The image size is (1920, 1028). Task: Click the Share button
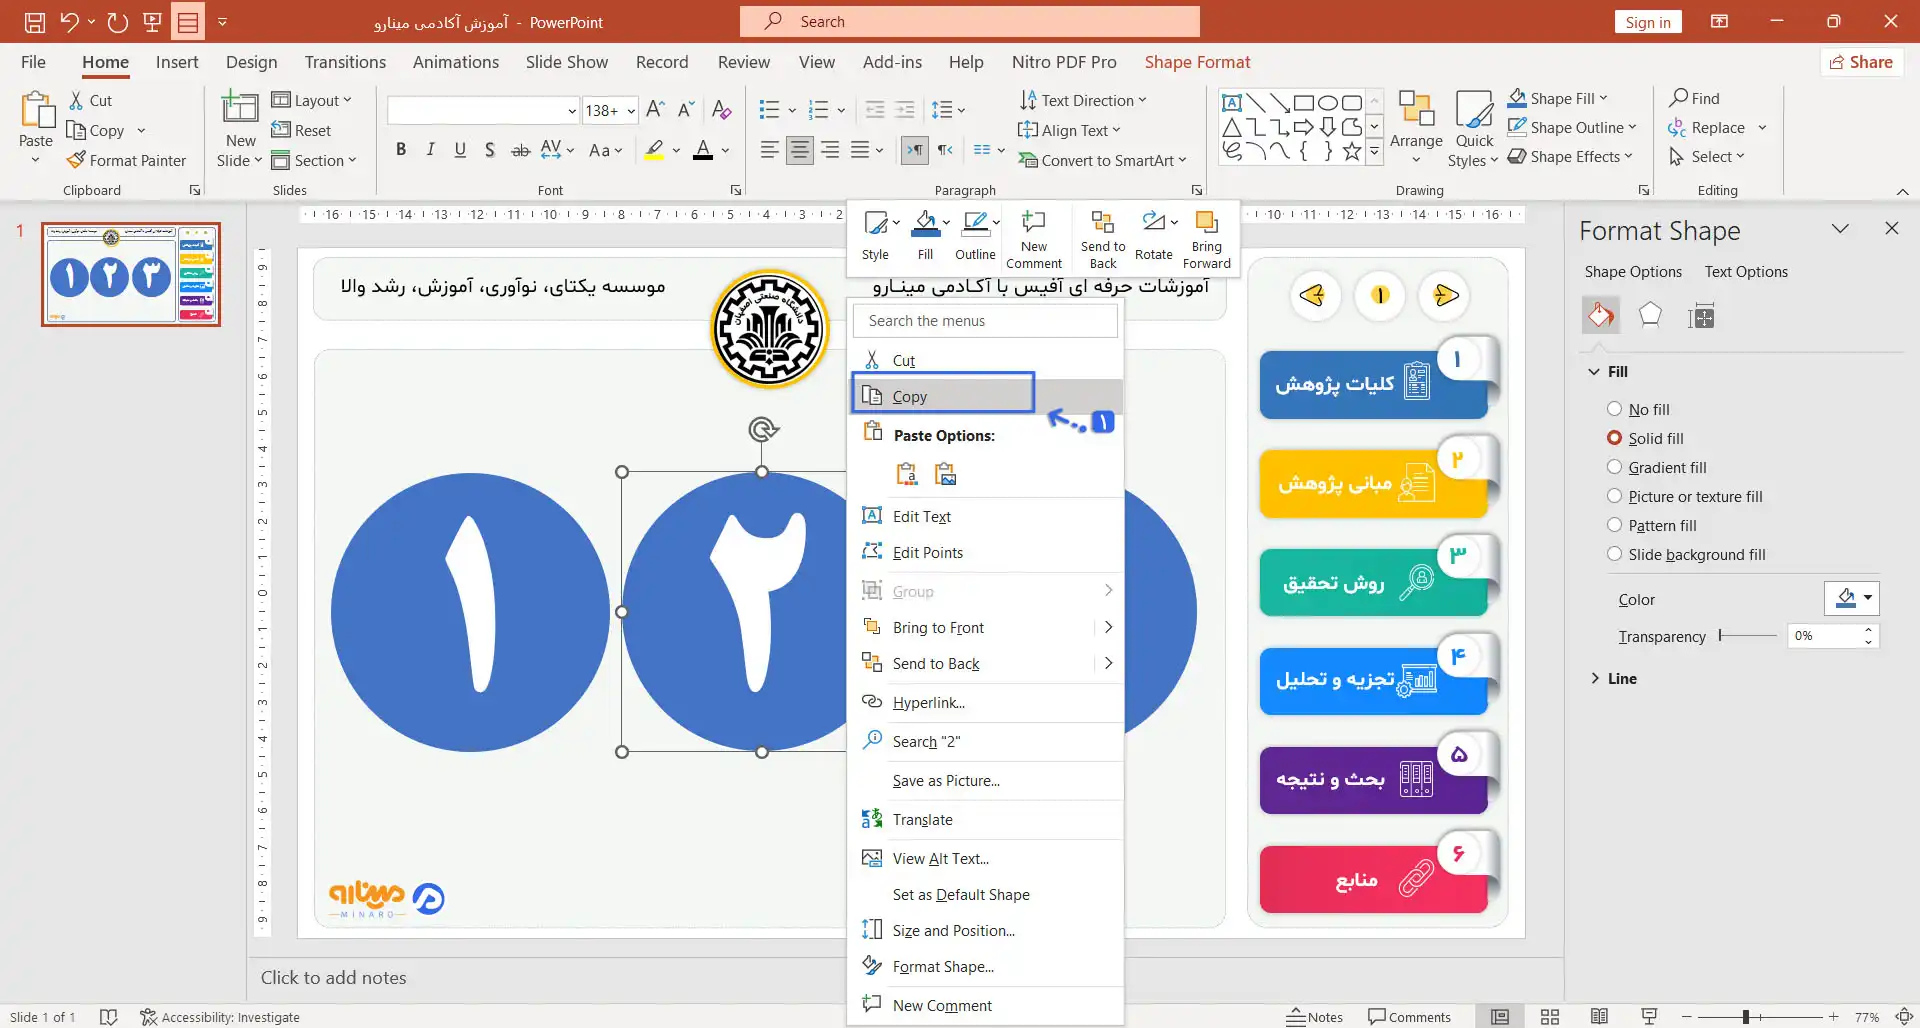coord(1861,62)
